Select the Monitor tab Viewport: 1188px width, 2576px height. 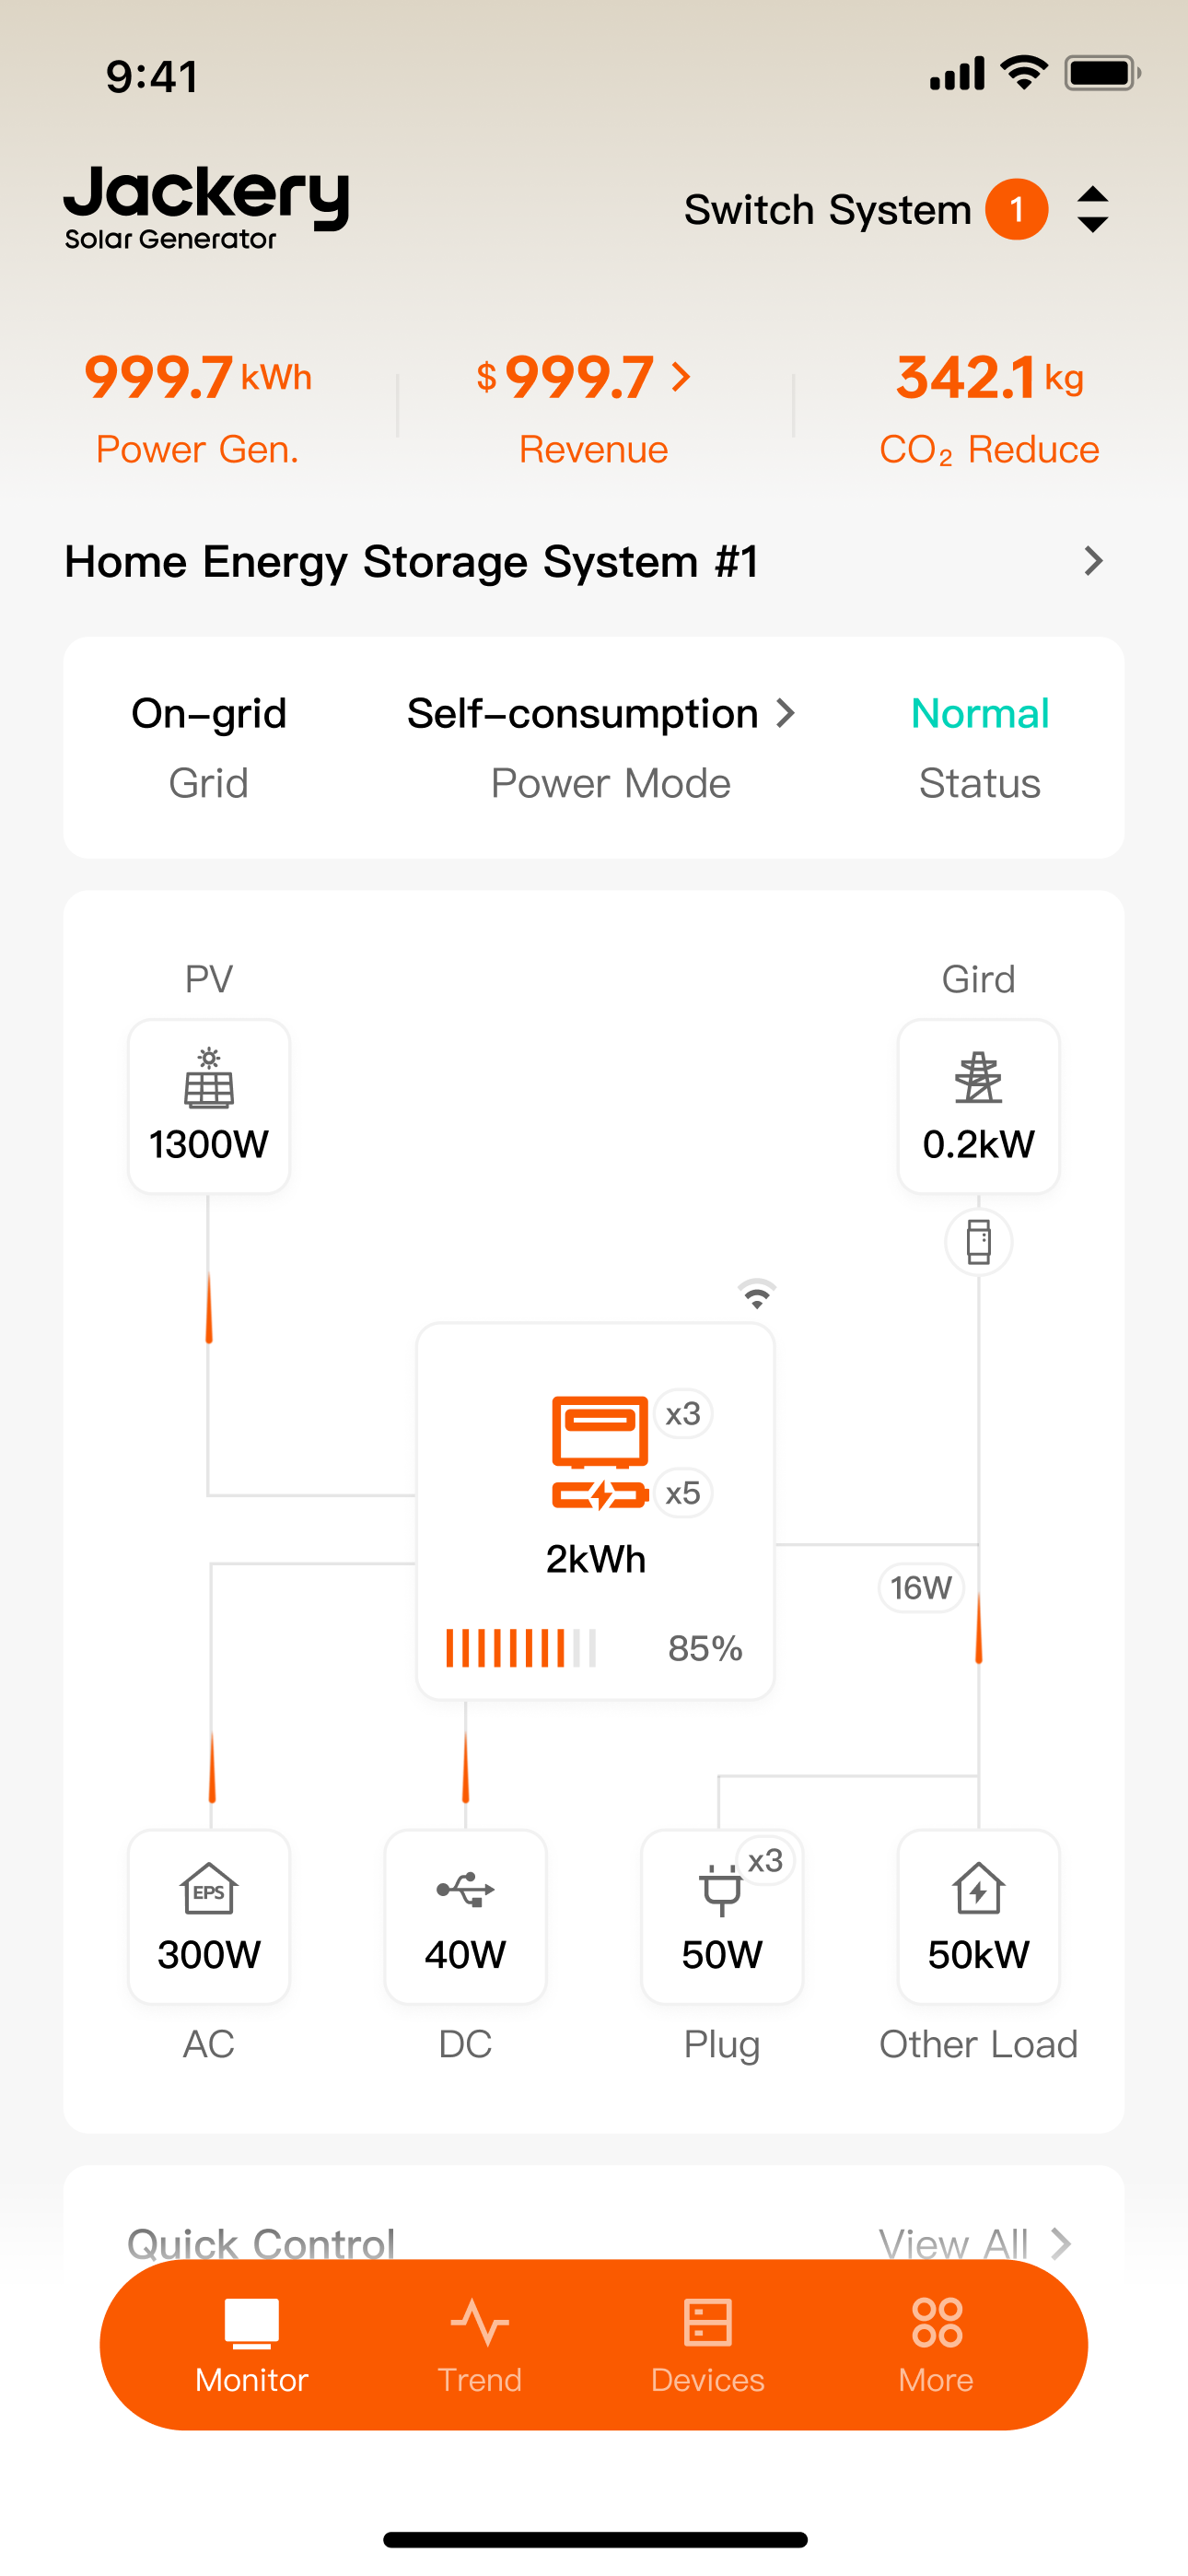click(x=252, y=2345)
